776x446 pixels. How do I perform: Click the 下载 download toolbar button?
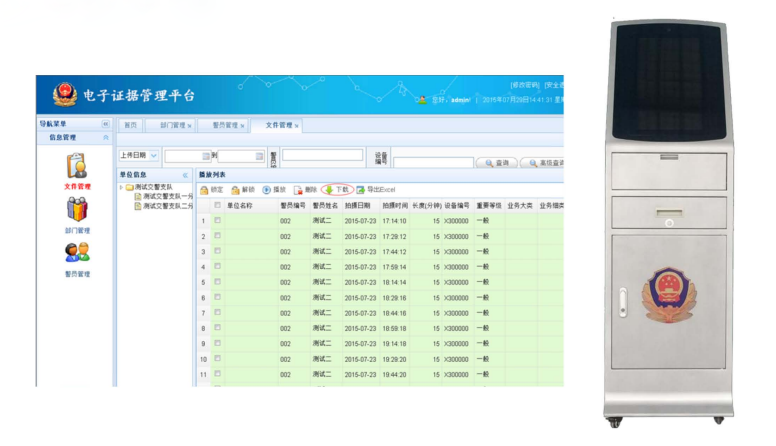pyautogui.click(x=338, y=190)
